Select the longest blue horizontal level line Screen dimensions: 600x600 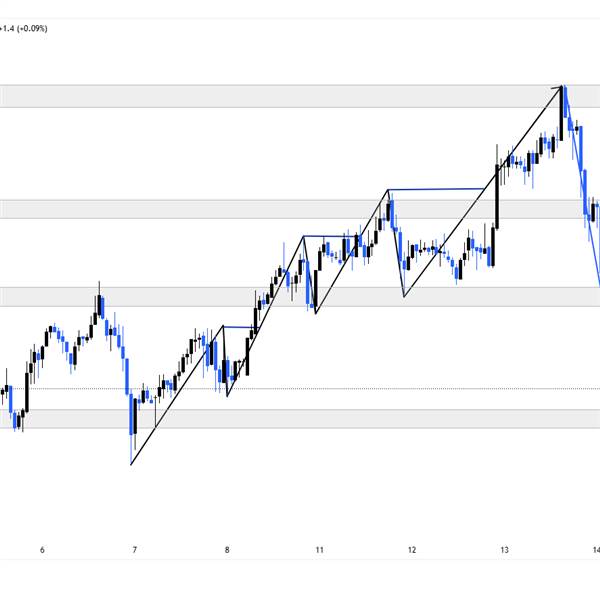[x=440, y=188]
